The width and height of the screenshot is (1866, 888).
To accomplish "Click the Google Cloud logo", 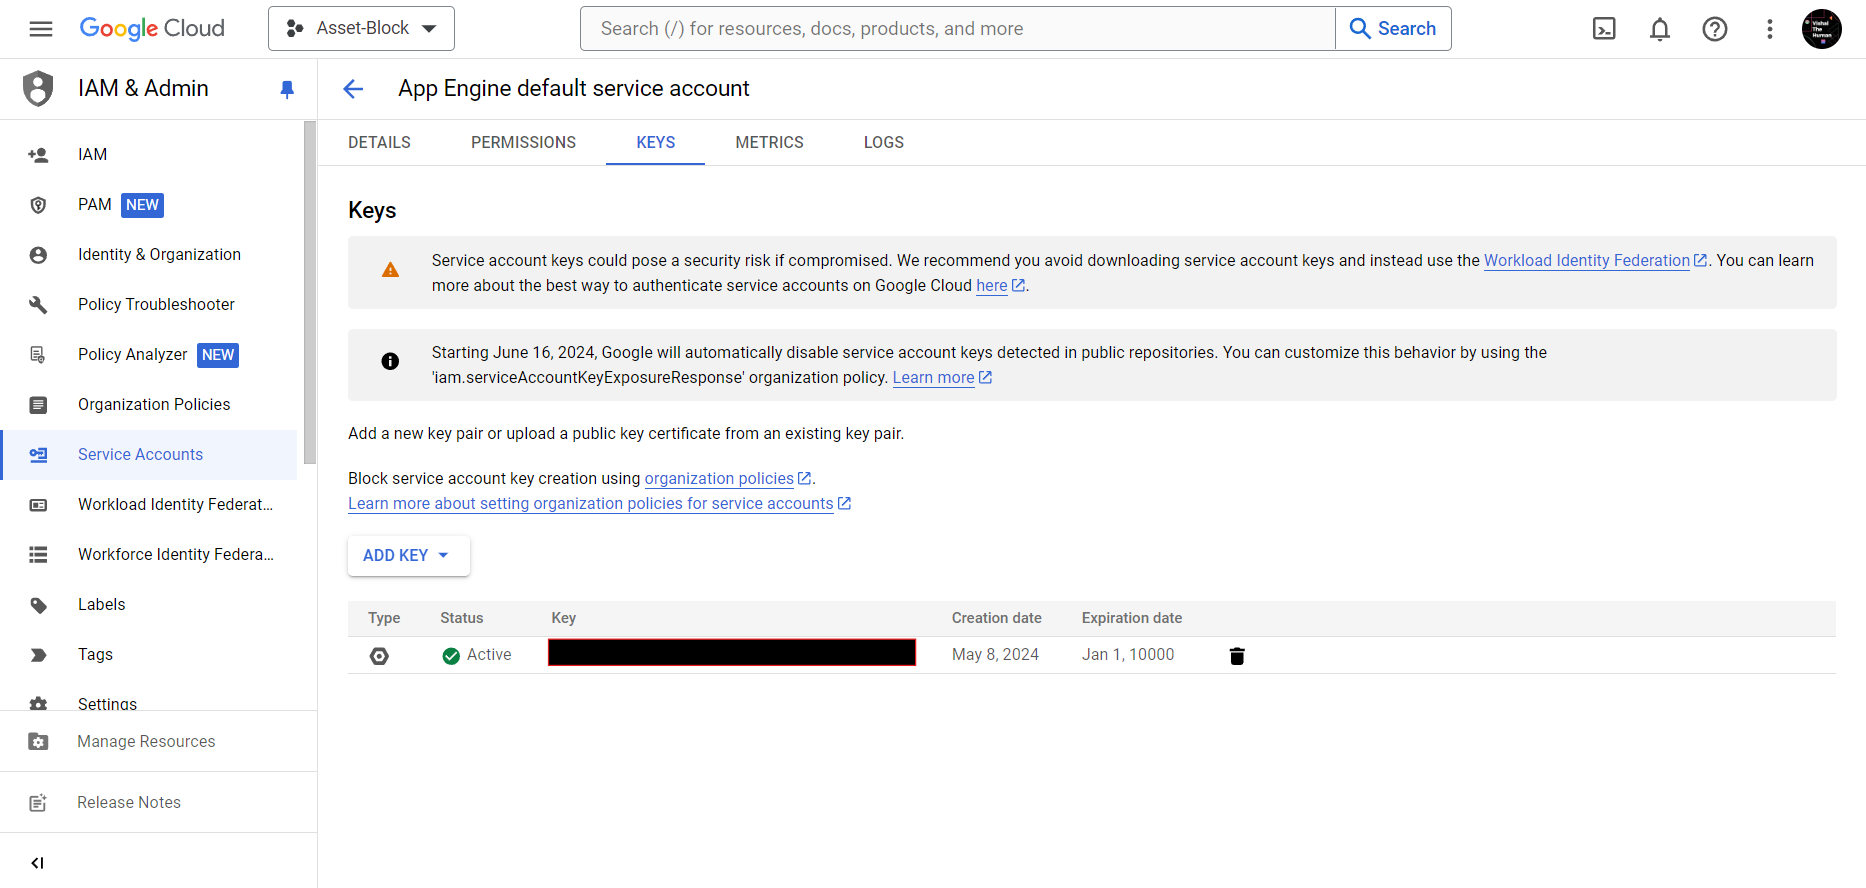I will click(x=152, y=29).
